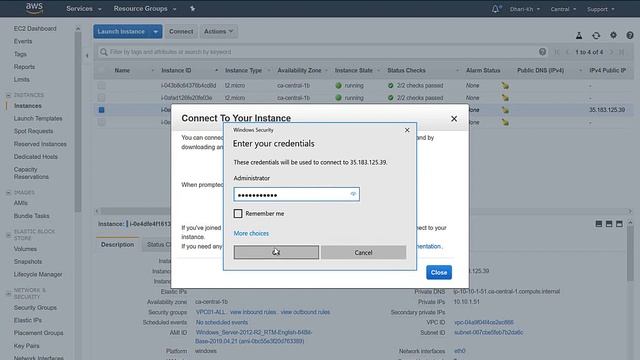The image size is (640, 360).
Task: Collapse the INSTANCES sidebar section
Action: (9, 95)
